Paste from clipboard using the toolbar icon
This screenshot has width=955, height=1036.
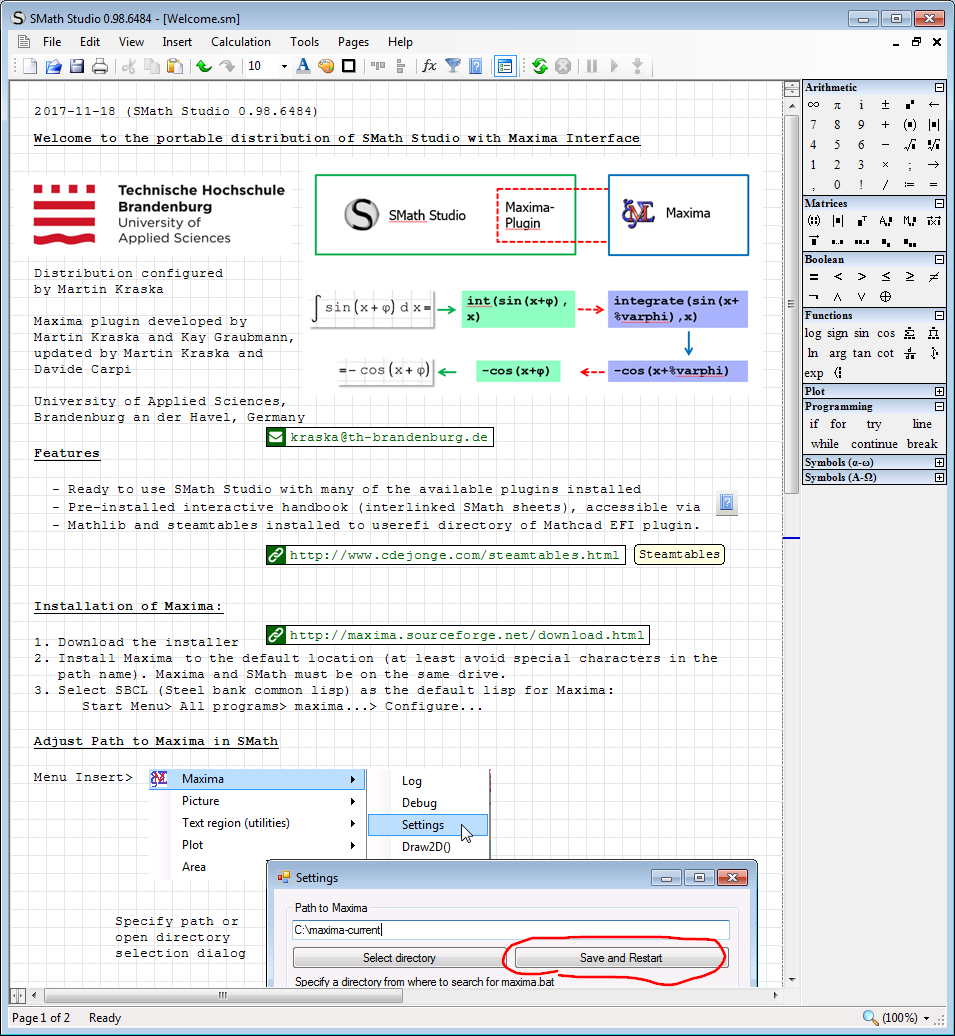tap(174, 66)
